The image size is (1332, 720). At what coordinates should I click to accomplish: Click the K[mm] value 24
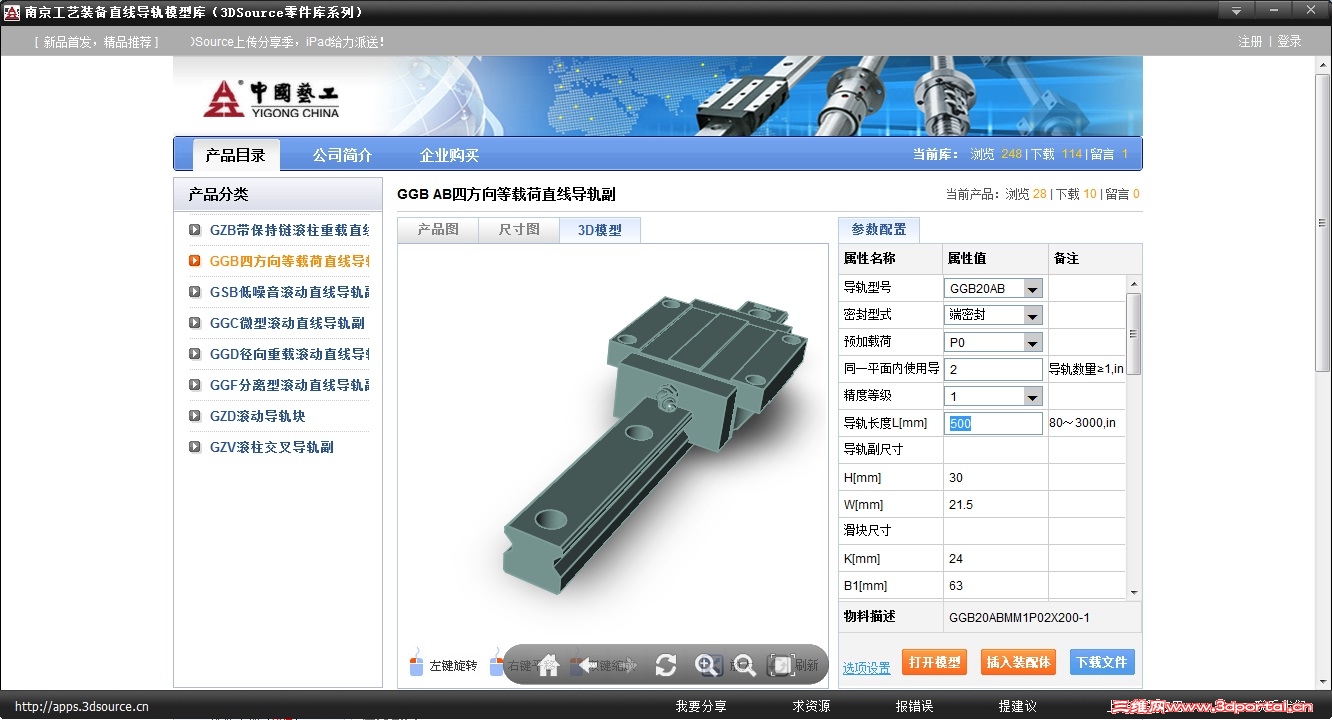click(x=956, y=558)
